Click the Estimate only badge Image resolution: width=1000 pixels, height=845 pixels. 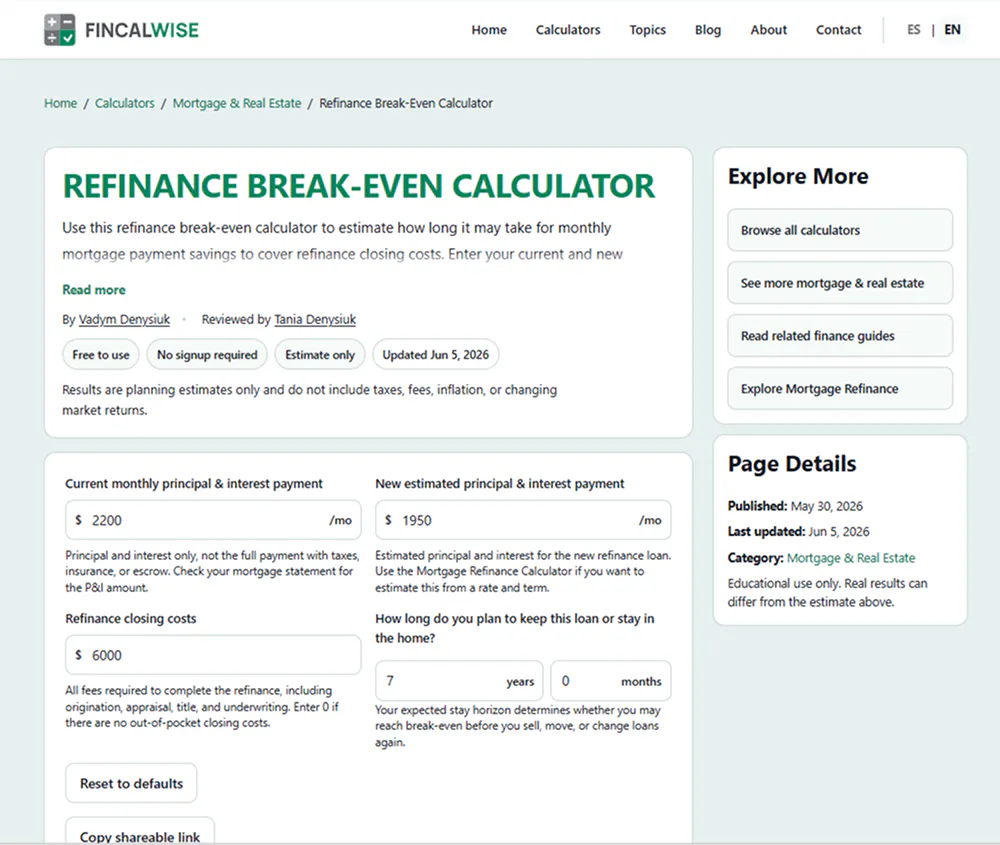(x=320, y=355)
